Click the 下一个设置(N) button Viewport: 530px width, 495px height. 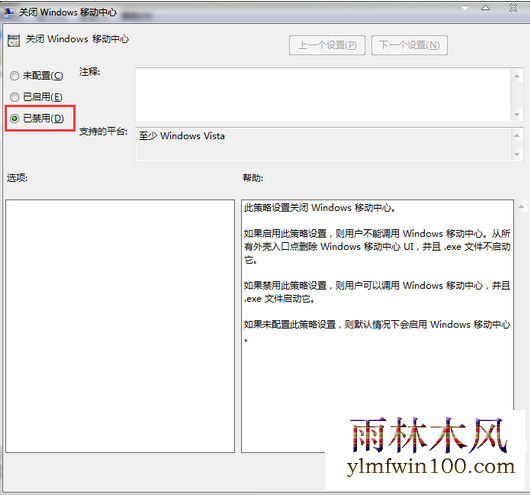[x=409, y=45]
